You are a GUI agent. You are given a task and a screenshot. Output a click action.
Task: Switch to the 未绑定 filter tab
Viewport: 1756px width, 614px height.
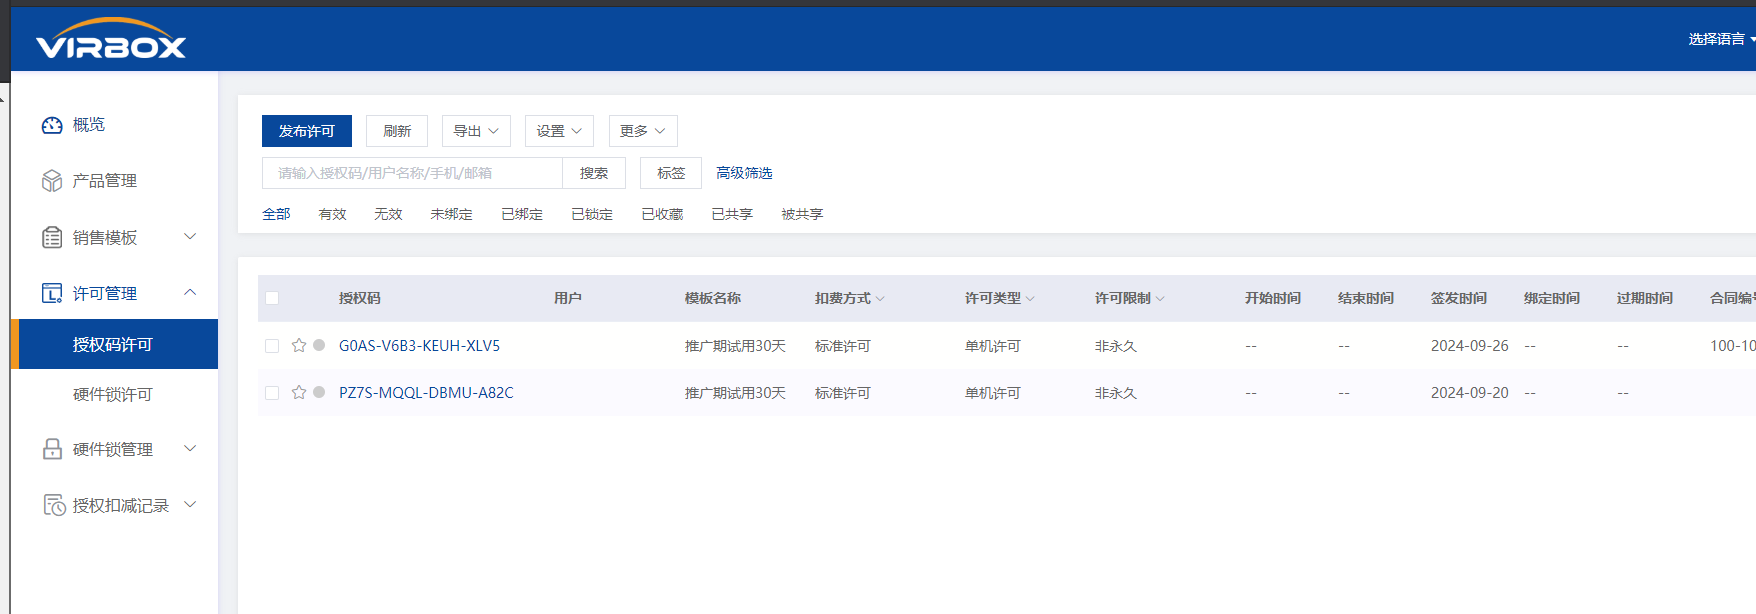451,214
